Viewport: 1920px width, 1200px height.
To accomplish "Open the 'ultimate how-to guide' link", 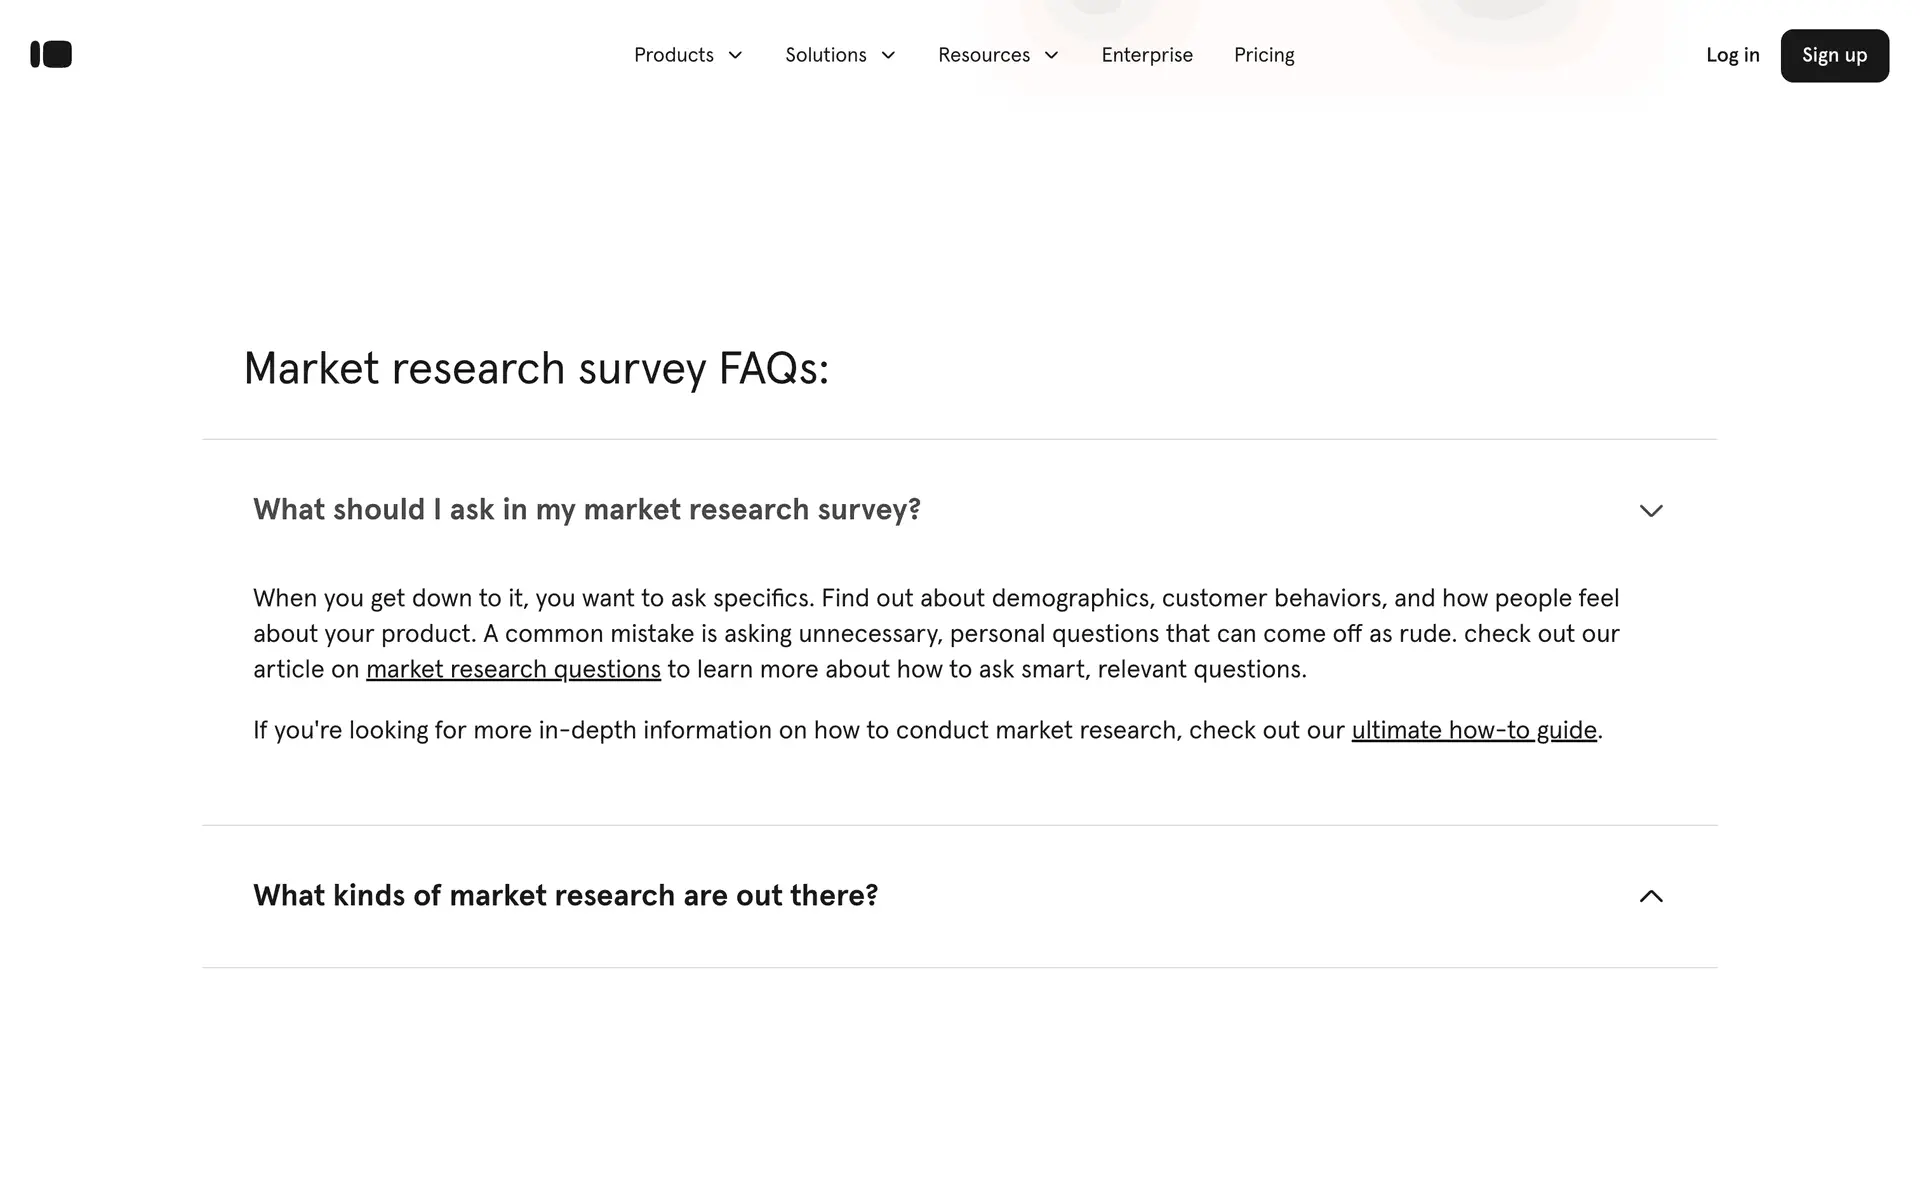I will 1474,731.
